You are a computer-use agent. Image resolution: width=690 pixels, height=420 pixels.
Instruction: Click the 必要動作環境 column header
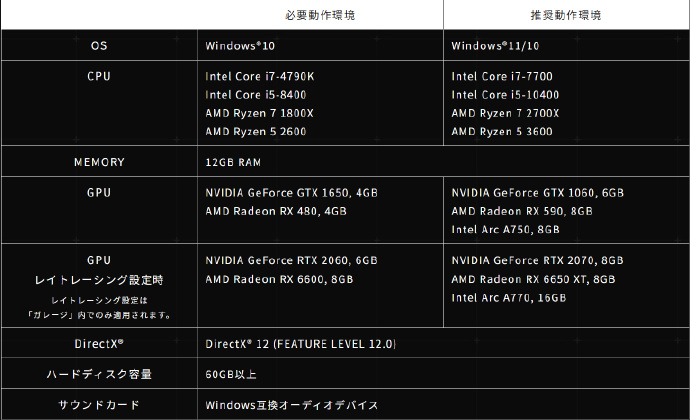coord(320,17)
